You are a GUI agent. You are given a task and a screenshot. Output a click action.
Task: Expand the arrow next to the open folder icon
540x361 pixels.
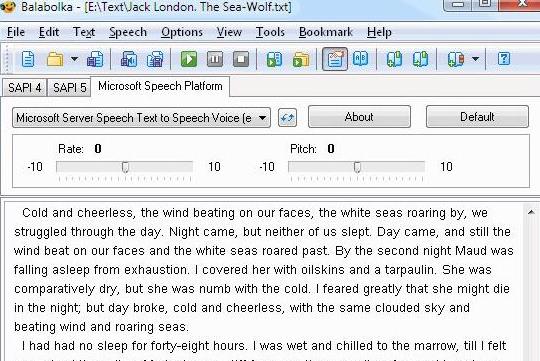[74, 59]
